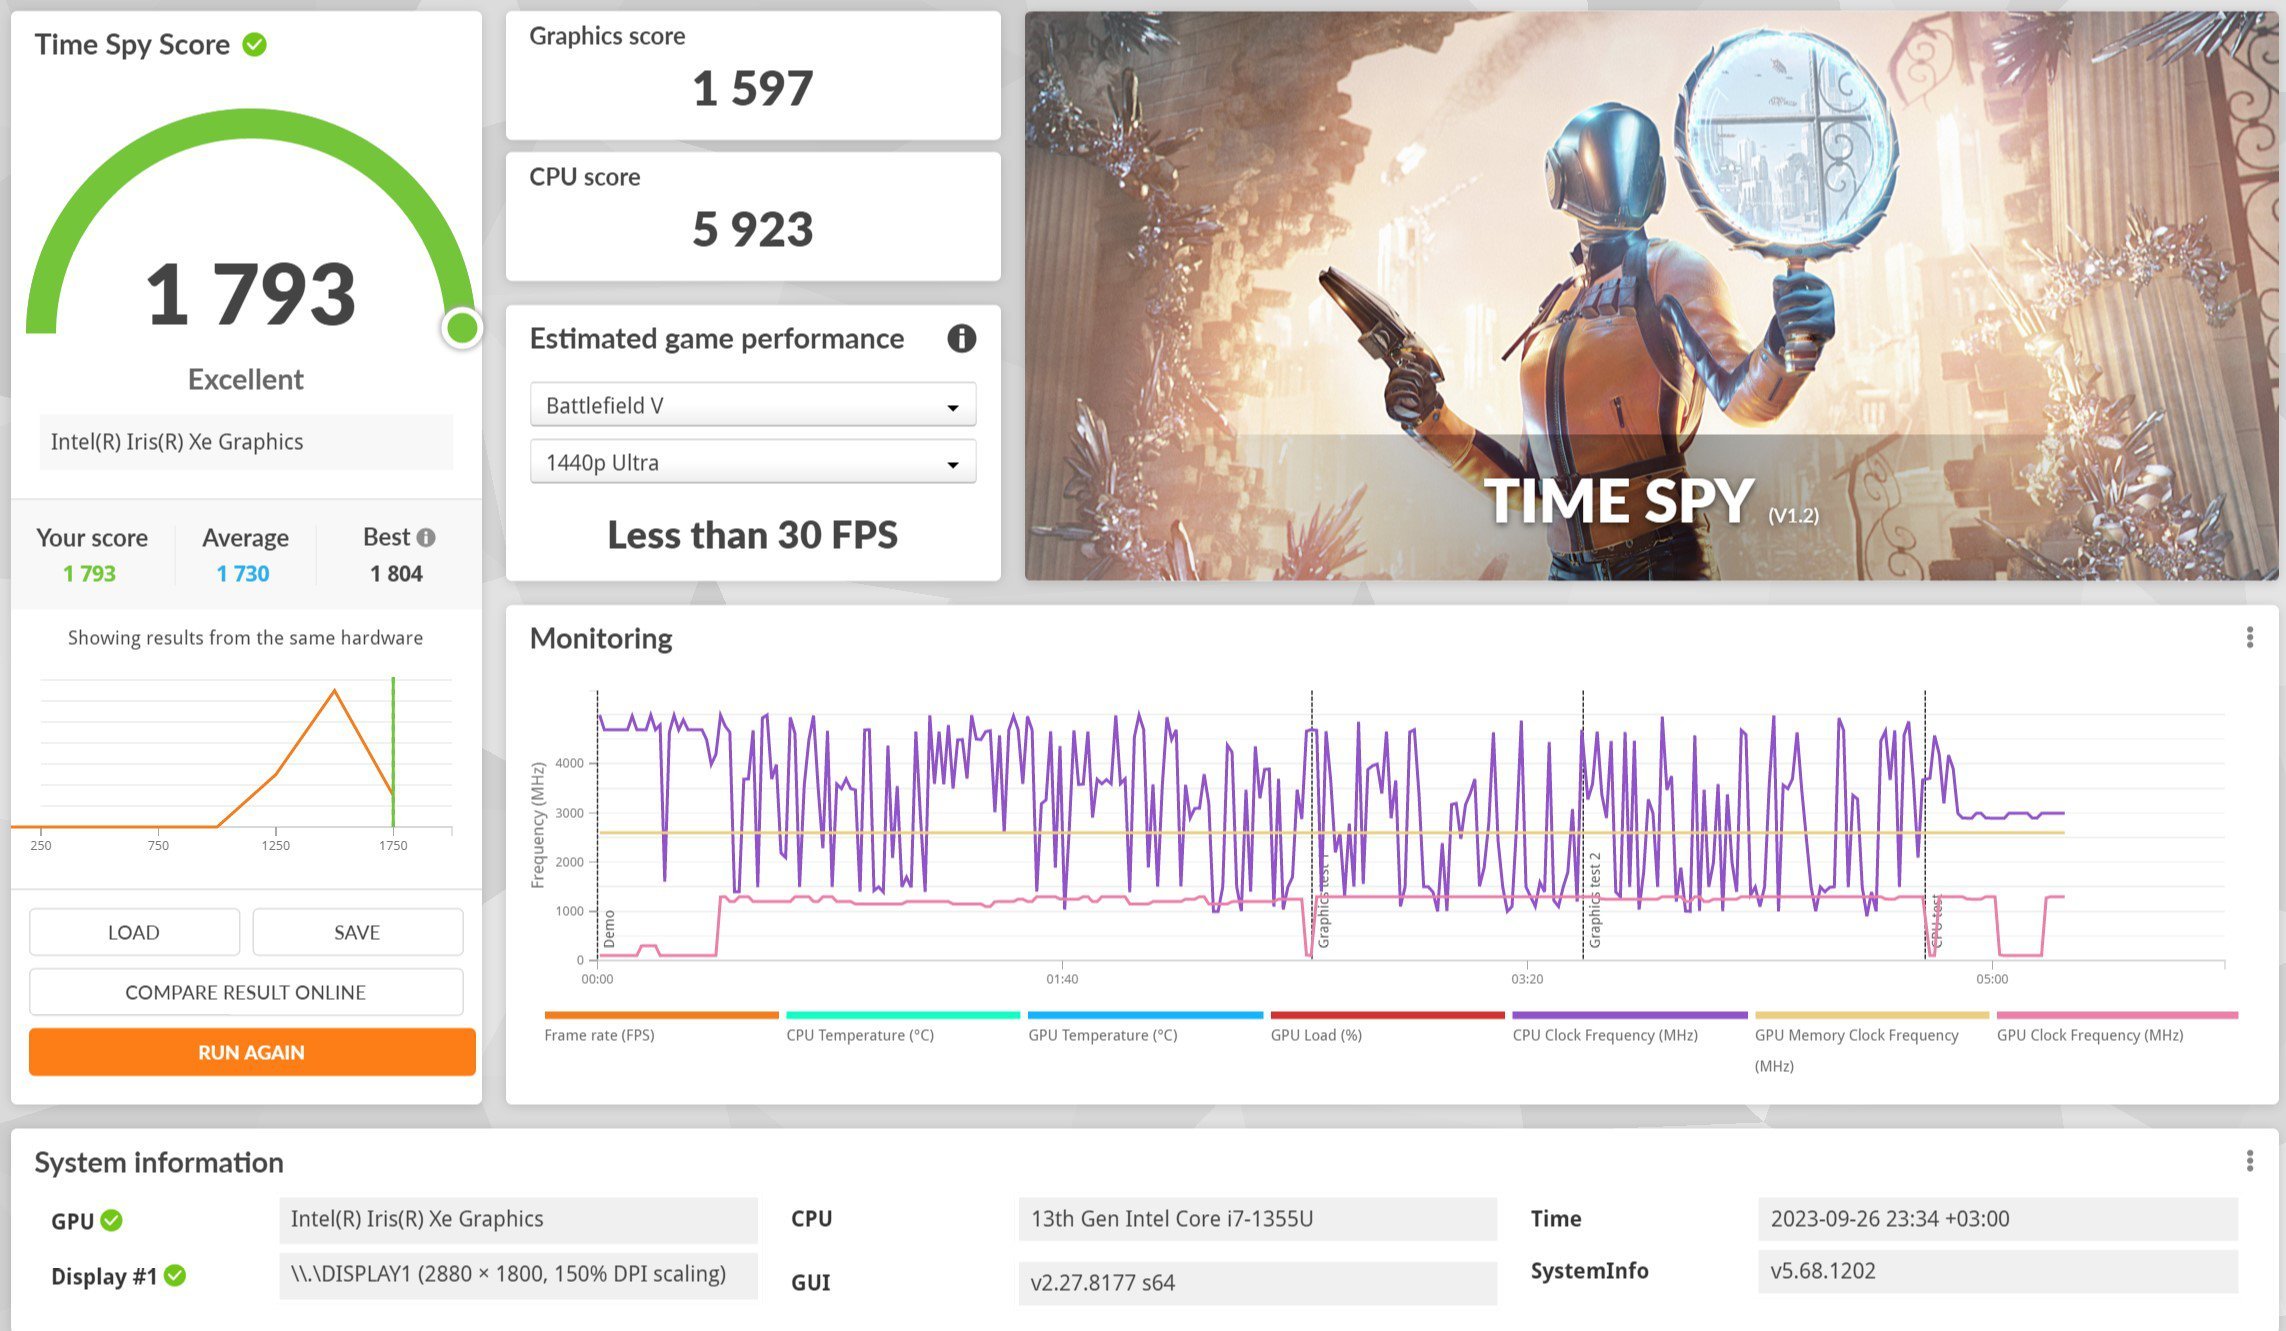Scroll the monitoring graph timeline

[x=1394, y=979]
